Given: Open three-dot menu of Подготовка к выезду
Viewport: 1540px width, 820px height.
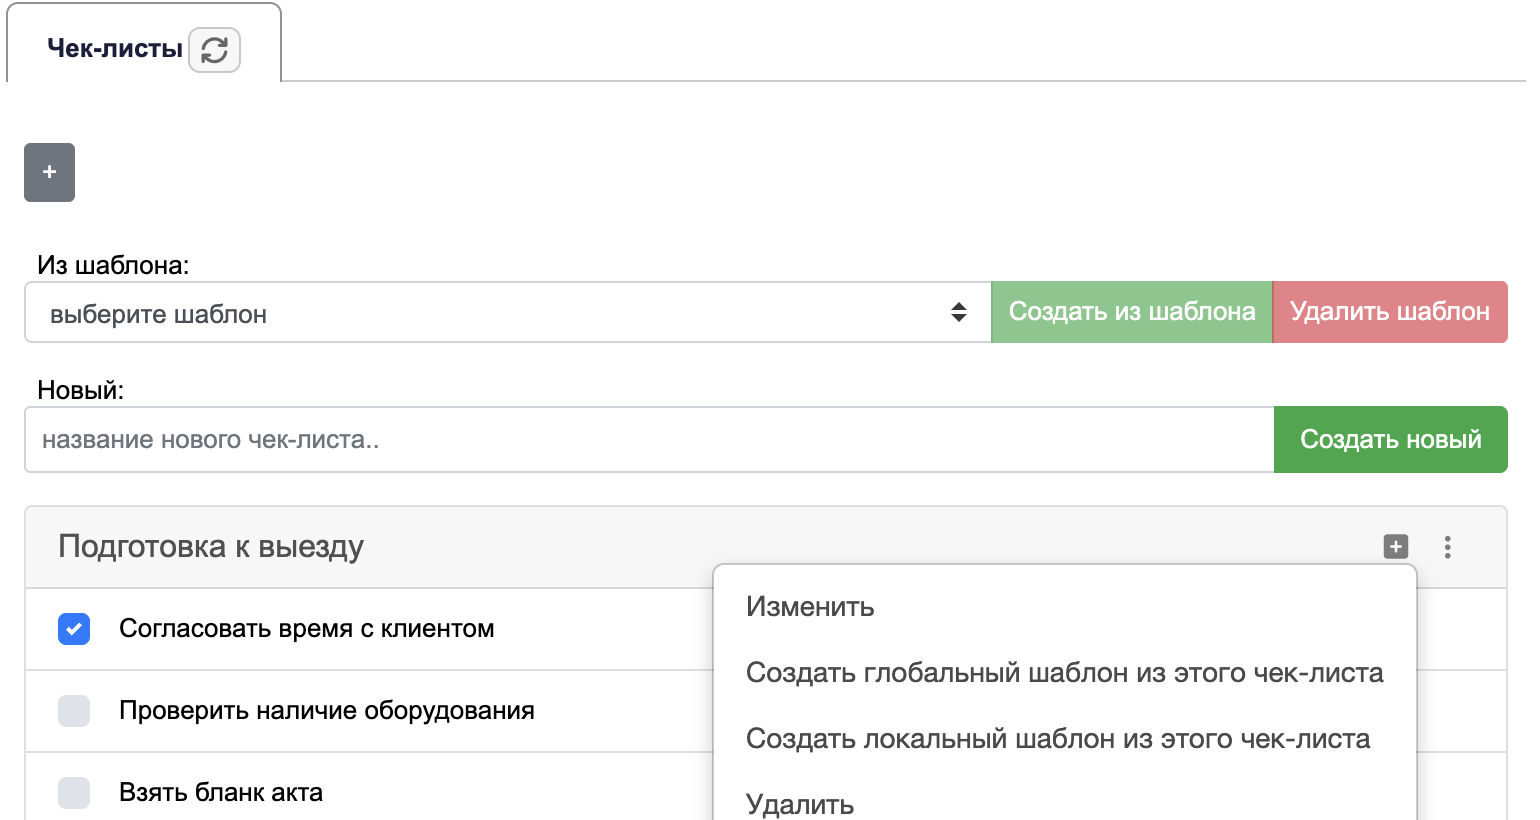Looking at the screenshot, I should point(1447,547).
